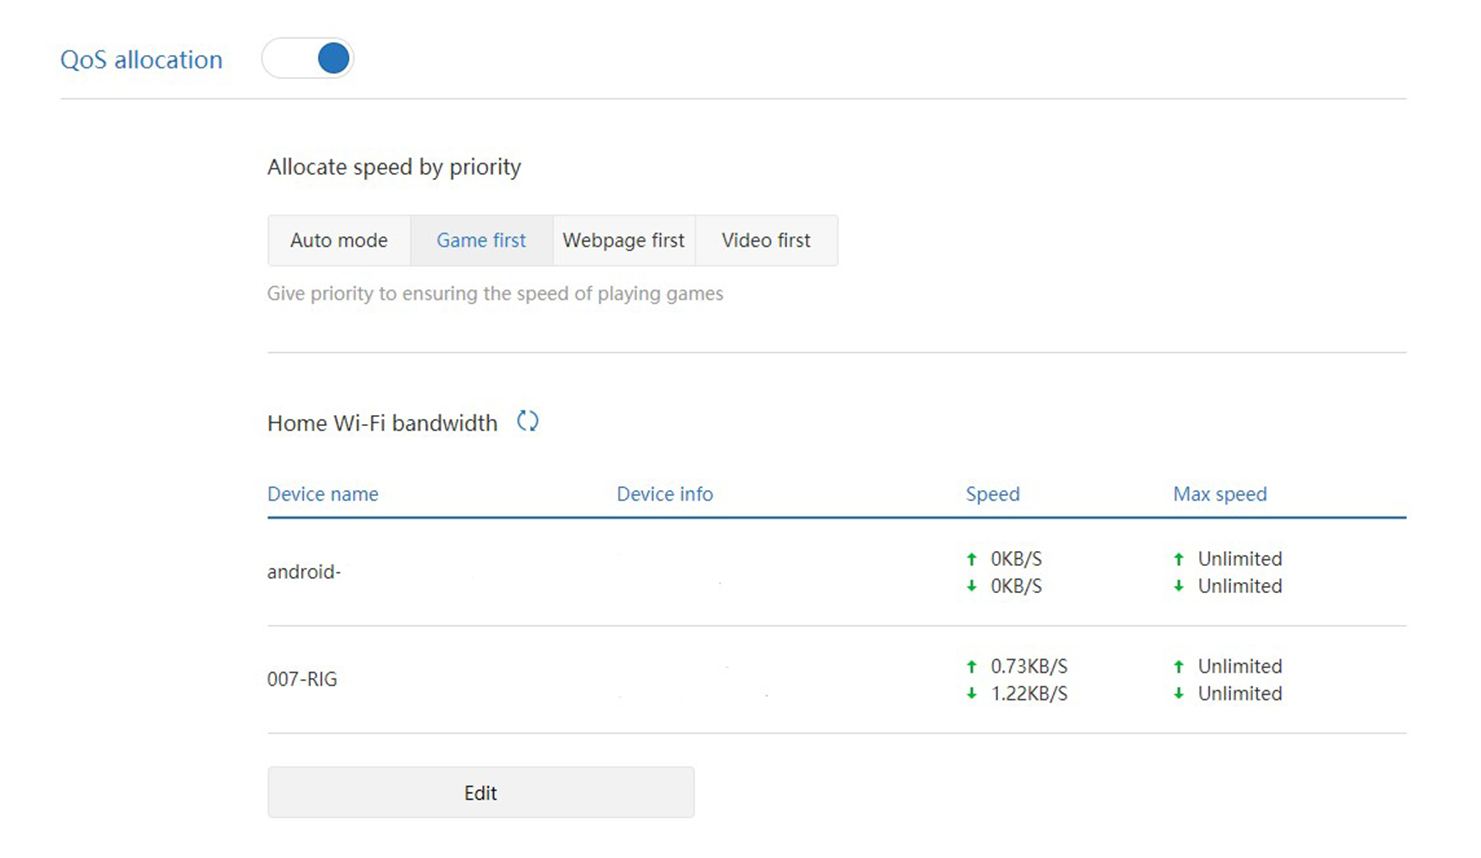Image resolution: width=1481 pixels, height=858 pixels.
Task: Click the QoS allocation heading
Action: coord(141,60)
